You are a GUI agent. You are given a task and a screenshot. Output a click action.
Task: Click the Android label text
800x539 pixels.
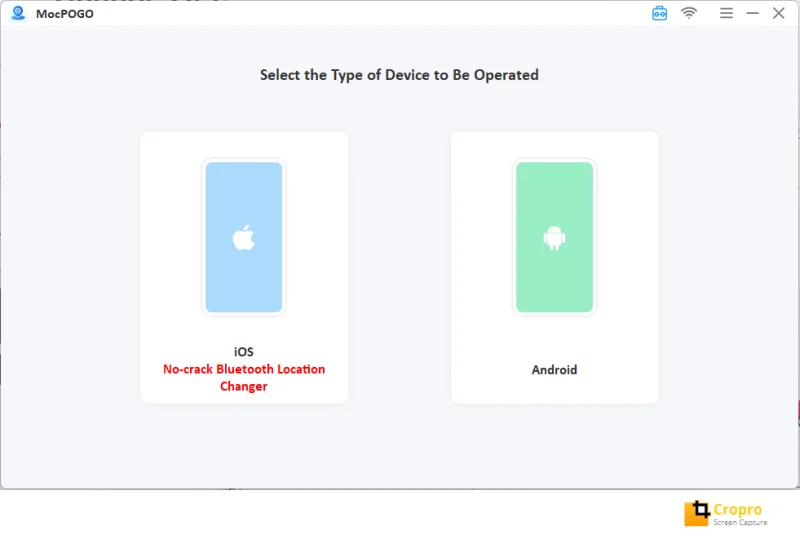coord(555,370)
